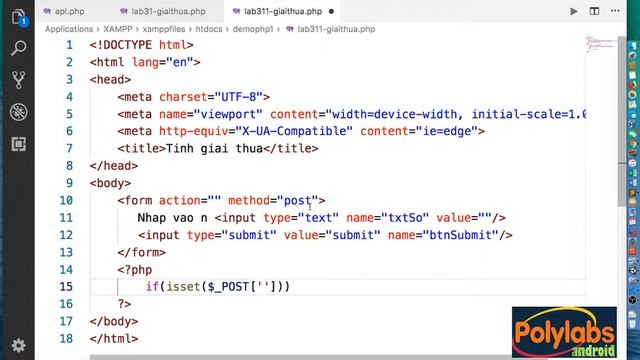
Task: Click the isset function name
Action: (x=183, y=287)
